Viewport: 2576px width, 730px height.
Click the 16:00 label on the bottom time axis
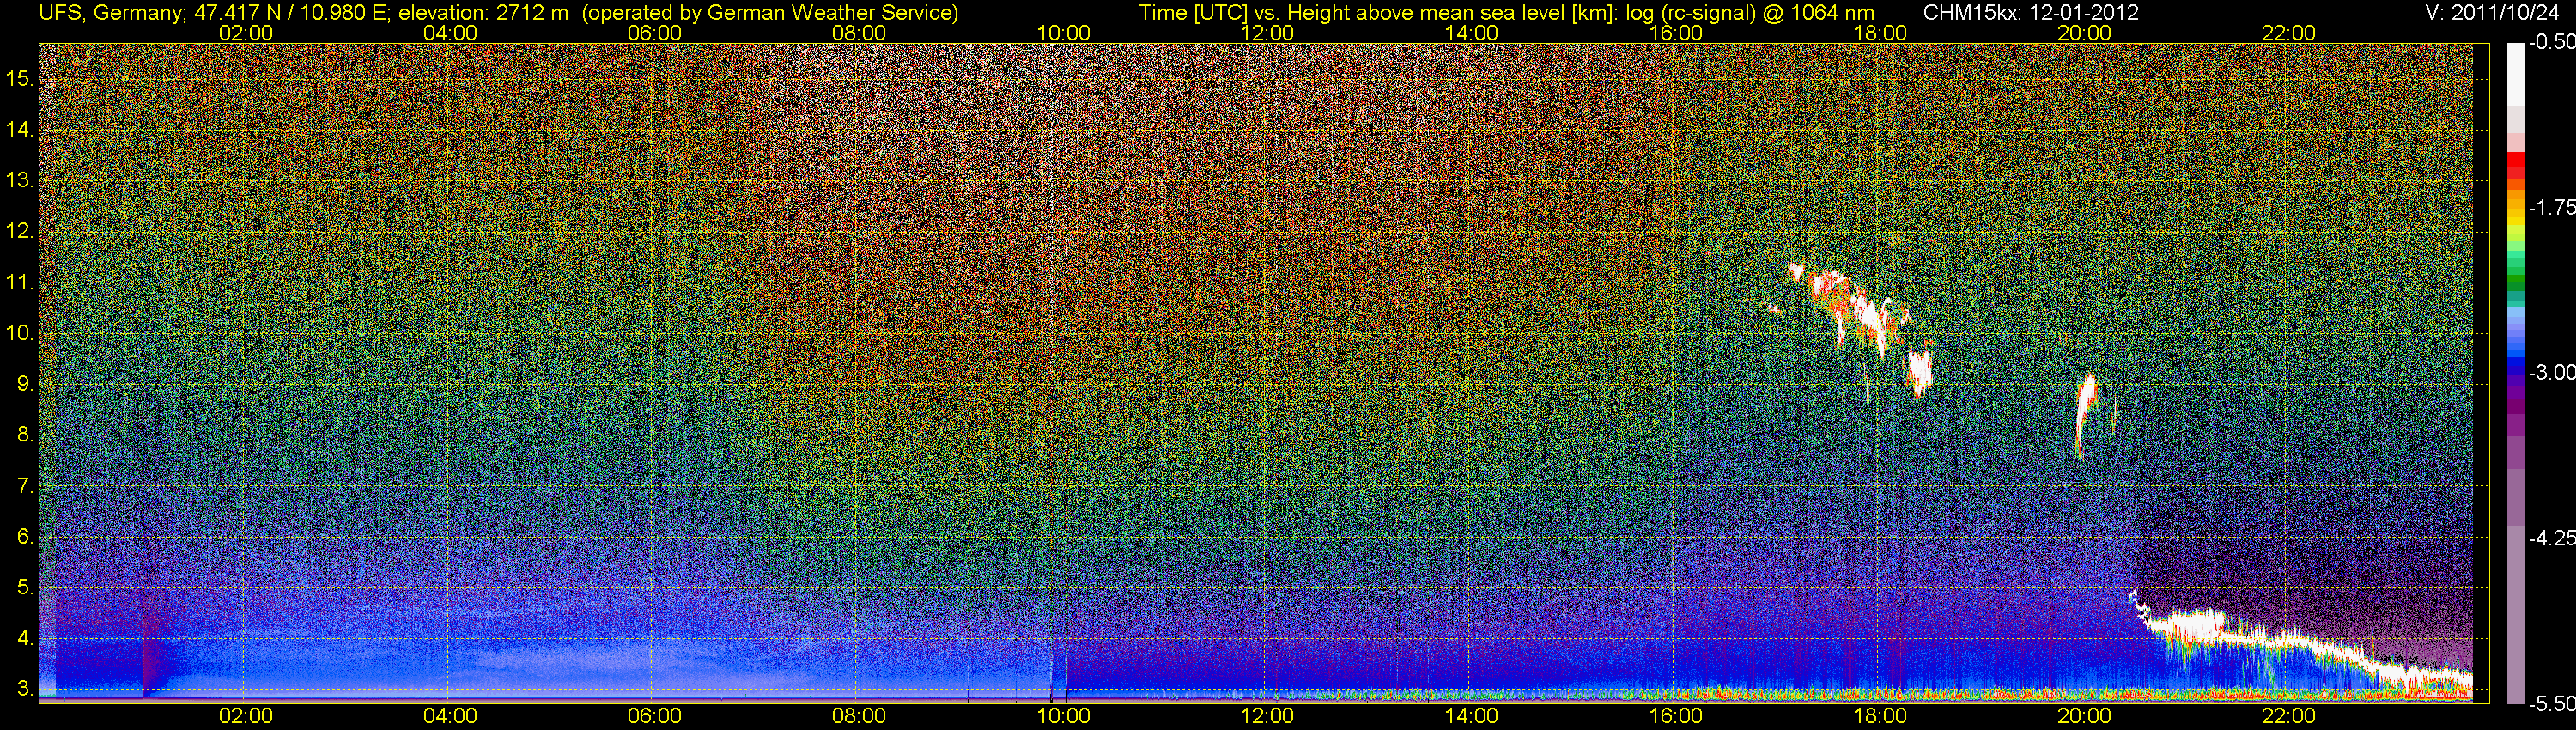pyautogui.click(x=1675, y=716)
